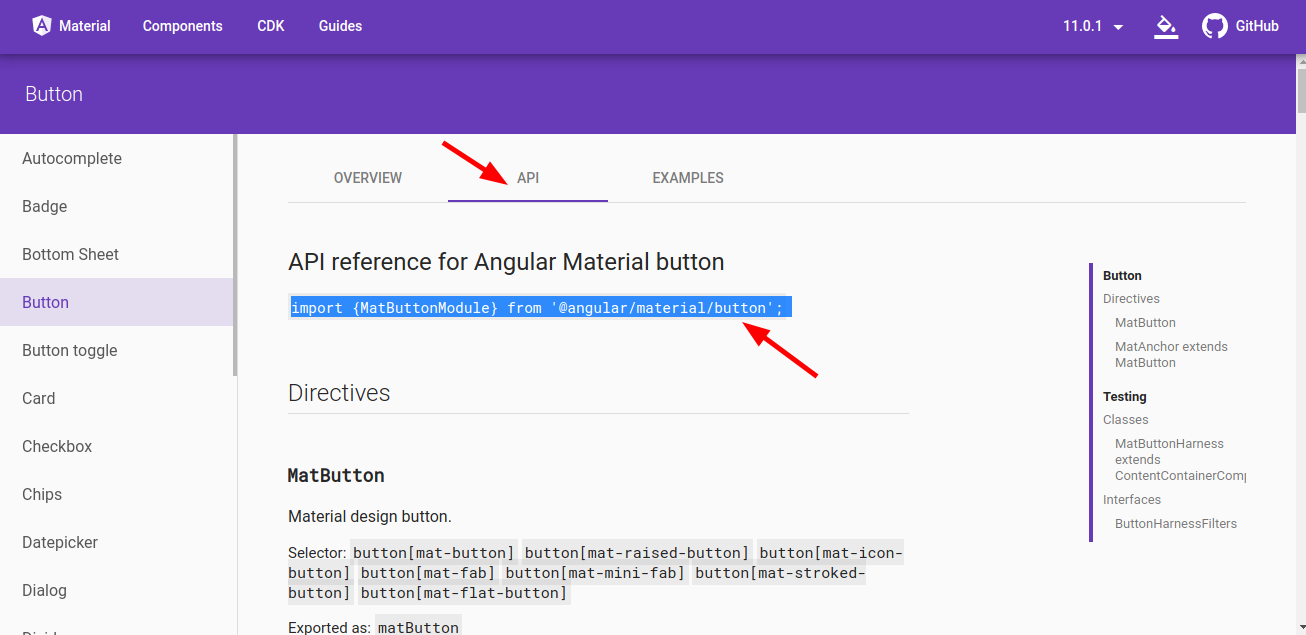Open Datepicker in the sidebar
1306x635 pixels.
[117, 542]
